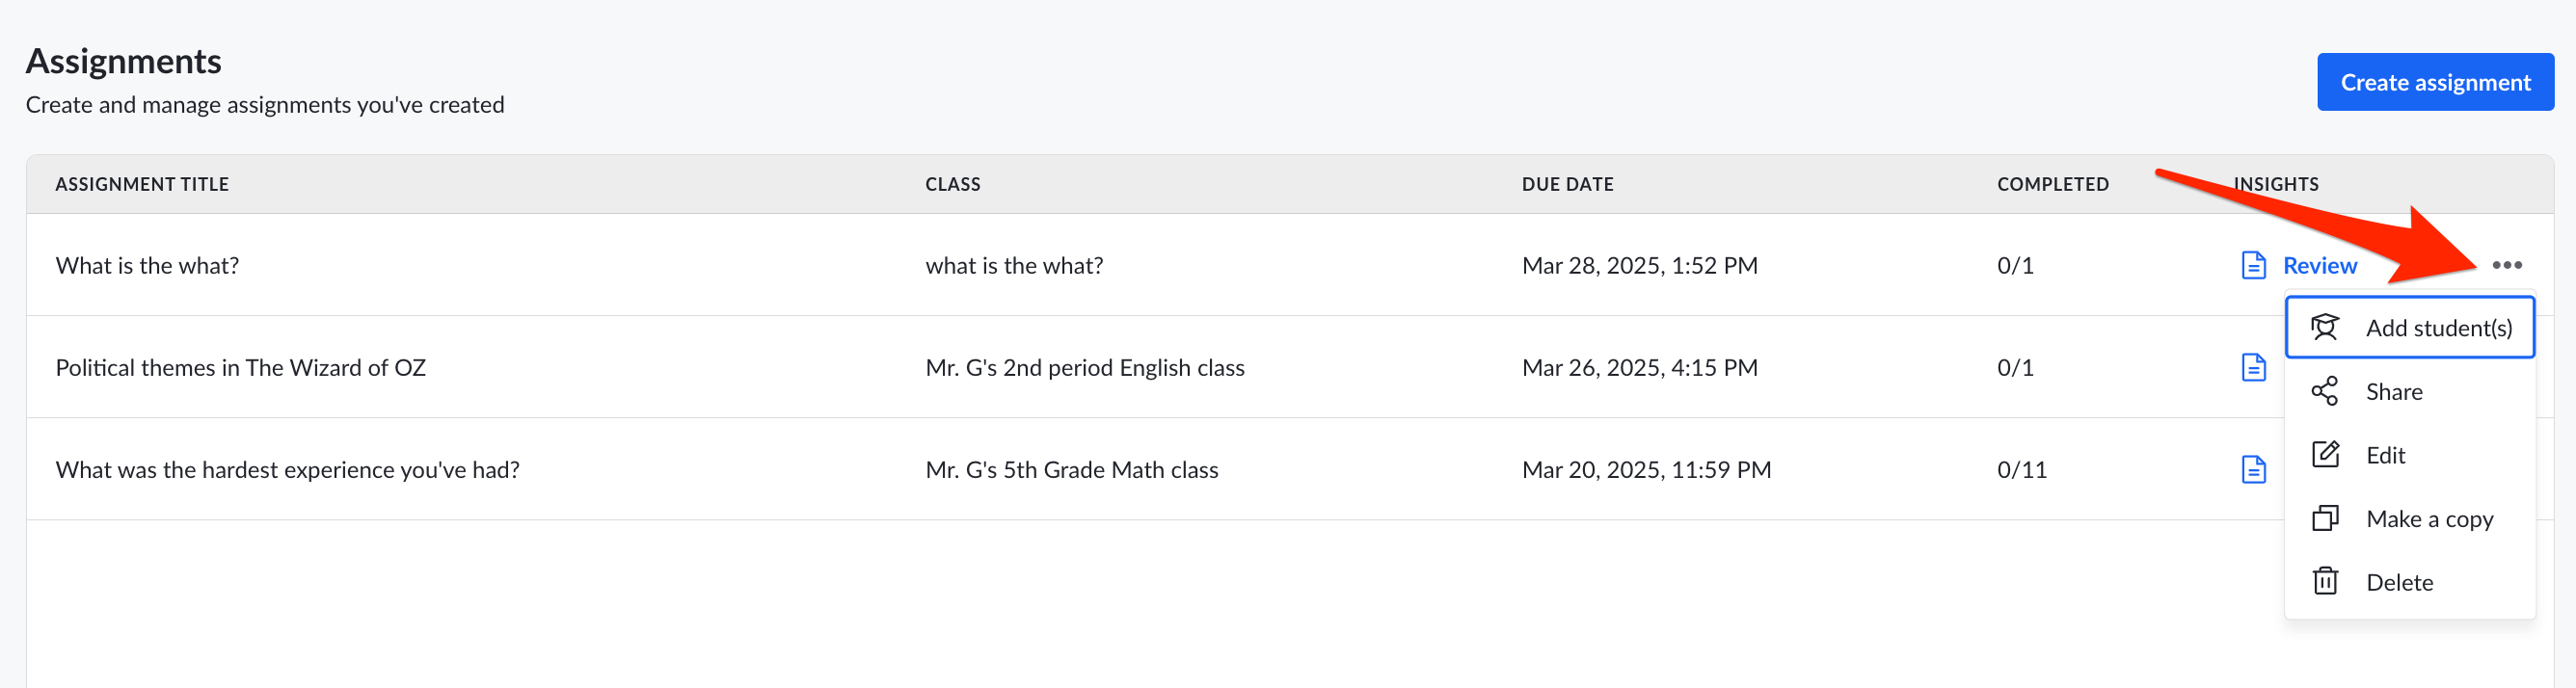The image size is (2576, 688).
Task: Click the document icon beside Review
Action: pos(2253,265)
